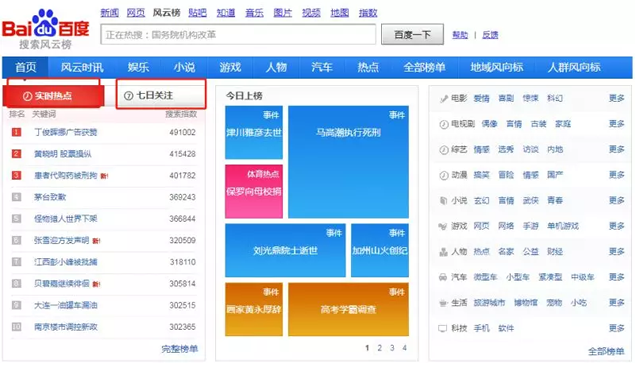Click the monitor icon beside 科技
The height and width of the screenshot is (368, 640).
[443, 328]
